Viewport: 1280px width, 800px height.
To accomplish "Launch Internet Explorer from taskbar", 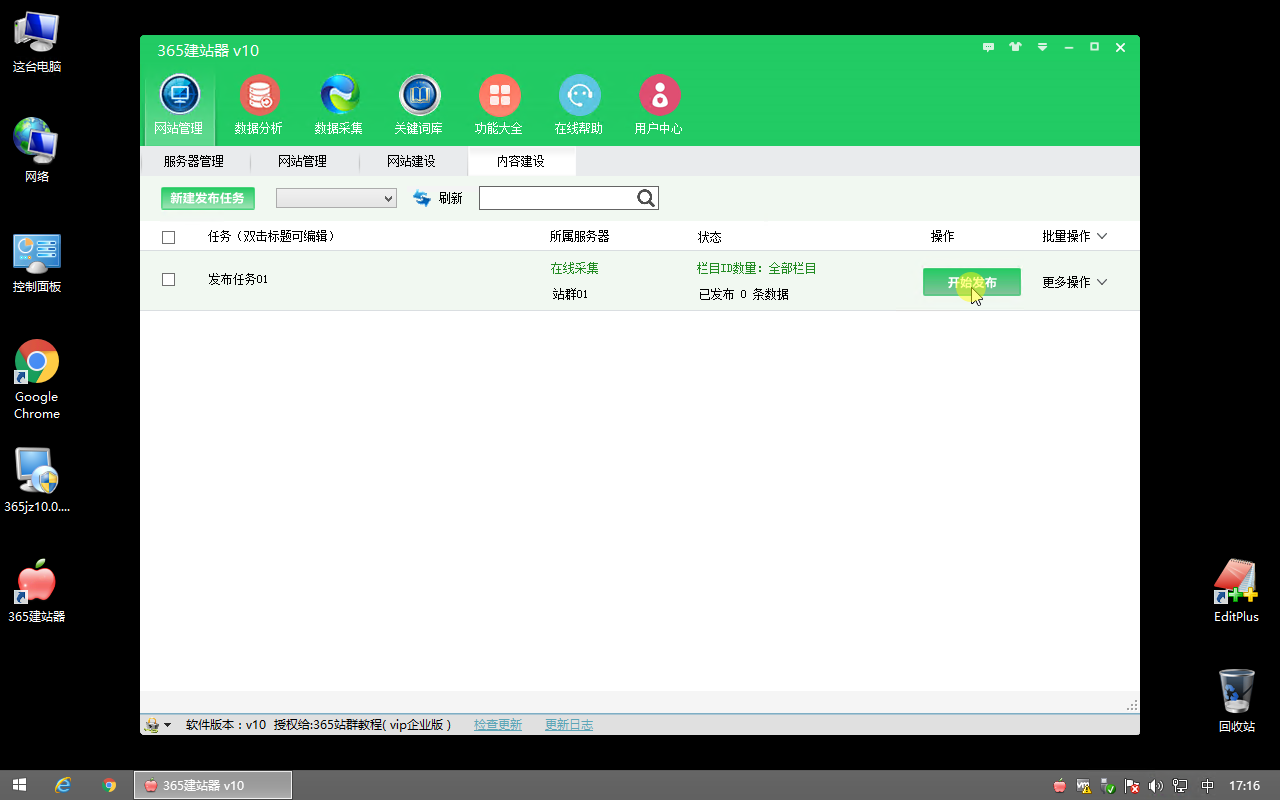I will point(63,785).
